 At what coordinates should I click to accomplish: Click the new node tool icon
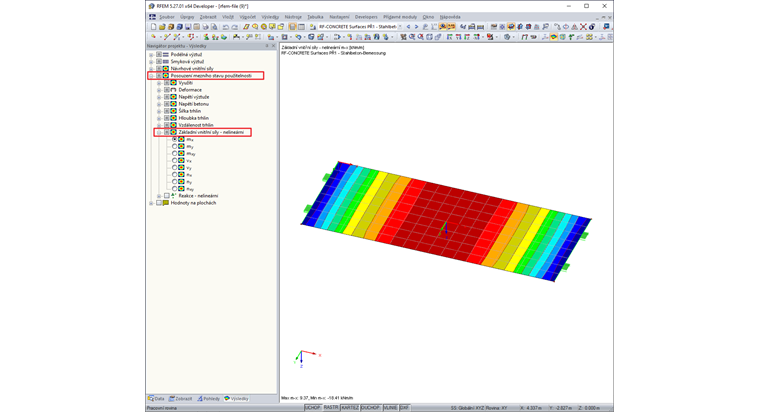click(x=154, y=37)
